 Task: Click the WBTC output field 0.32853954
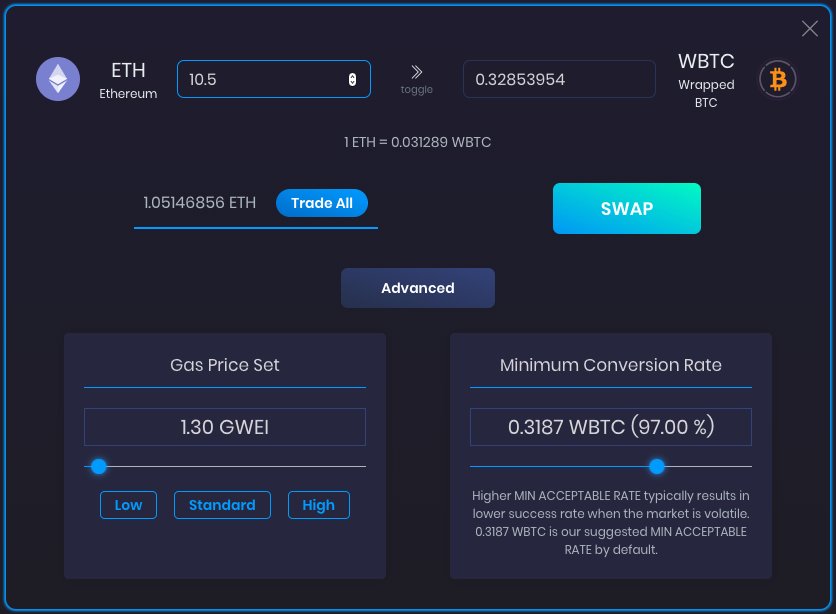point(559,79)
